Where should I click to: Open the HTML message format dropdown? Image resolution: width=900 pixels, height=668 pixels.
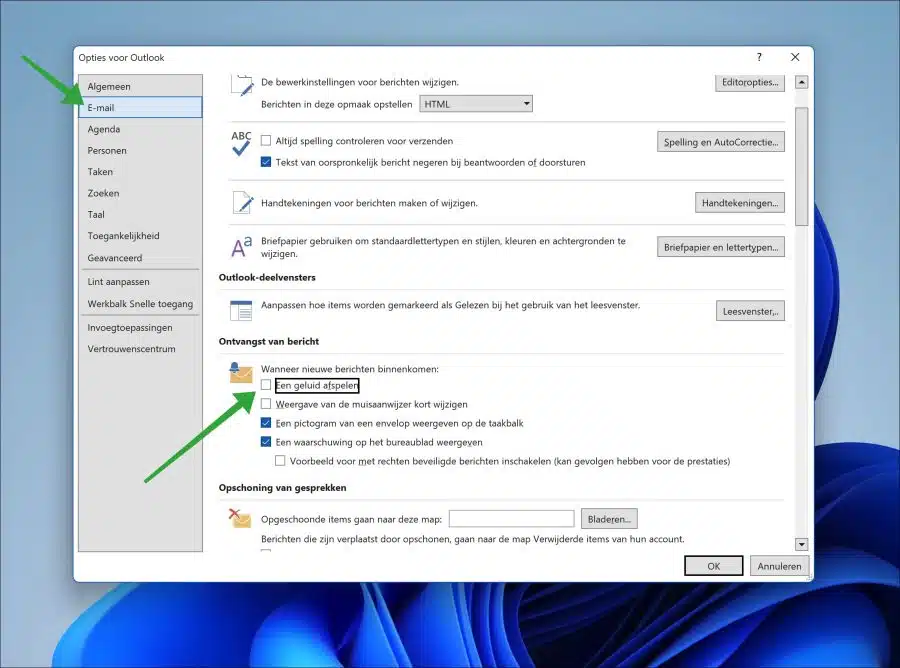coord(476,104)
